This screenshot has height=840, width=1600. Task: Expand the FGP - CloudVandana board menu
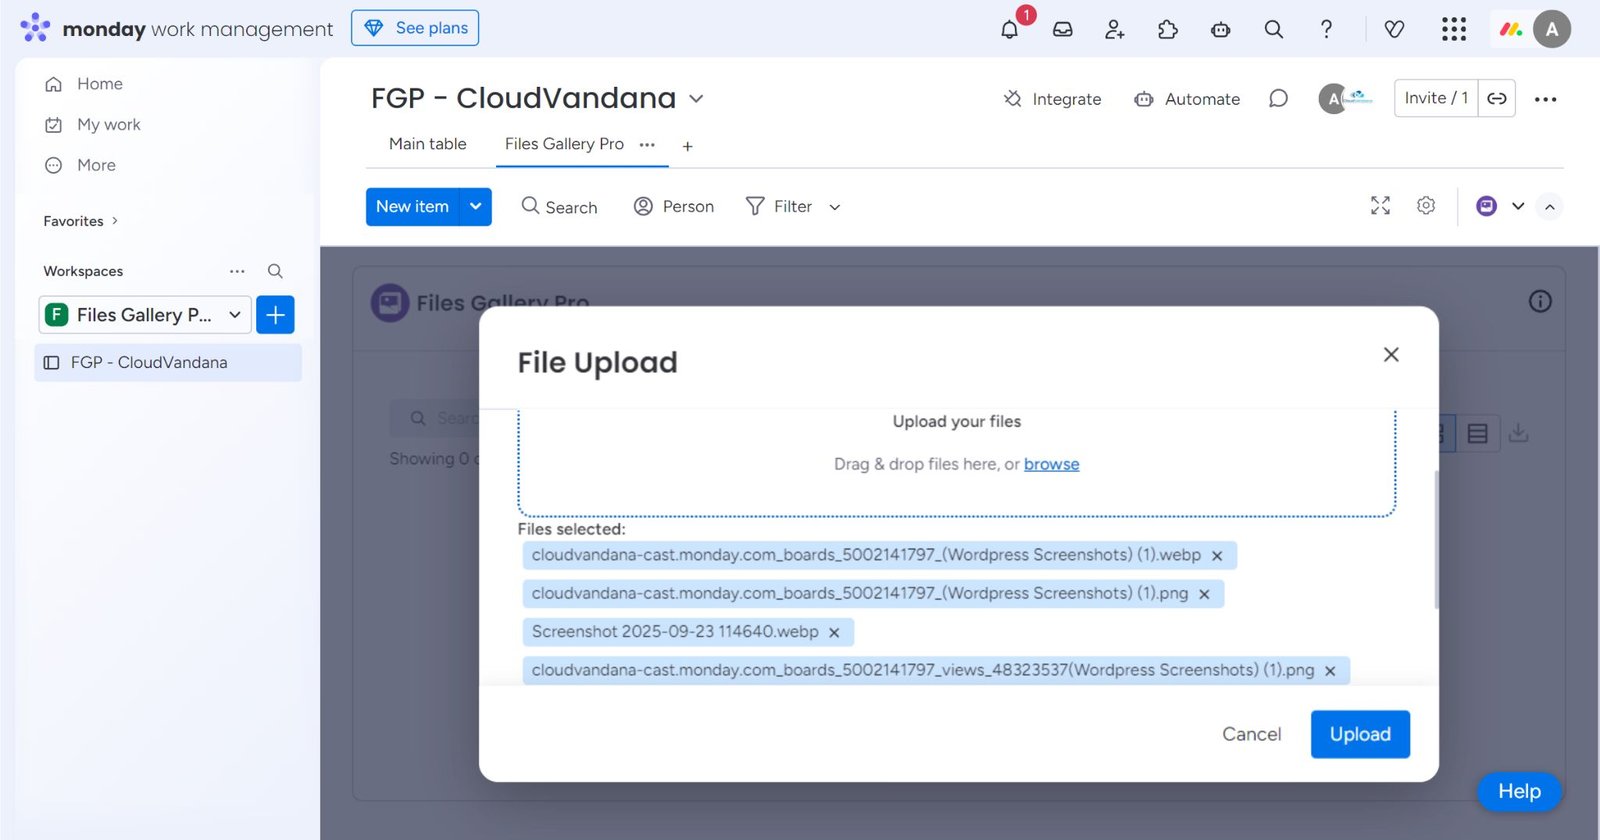coord(697,99)
